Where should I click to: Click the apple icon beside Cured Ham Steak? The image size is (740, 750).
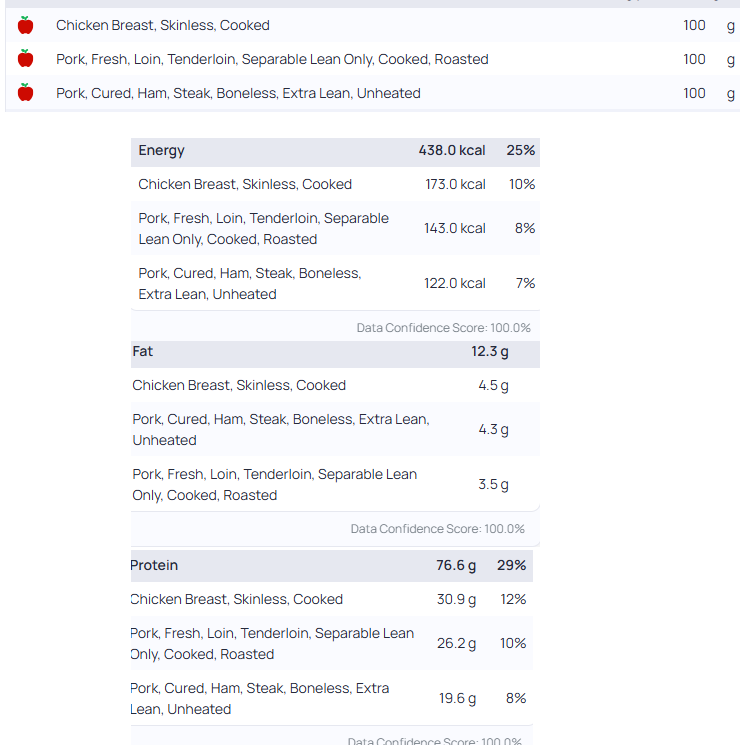tap(26, 93)
